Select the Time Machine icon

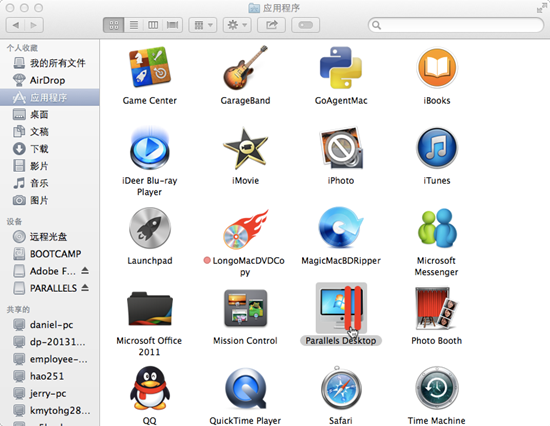pos(436,388)
